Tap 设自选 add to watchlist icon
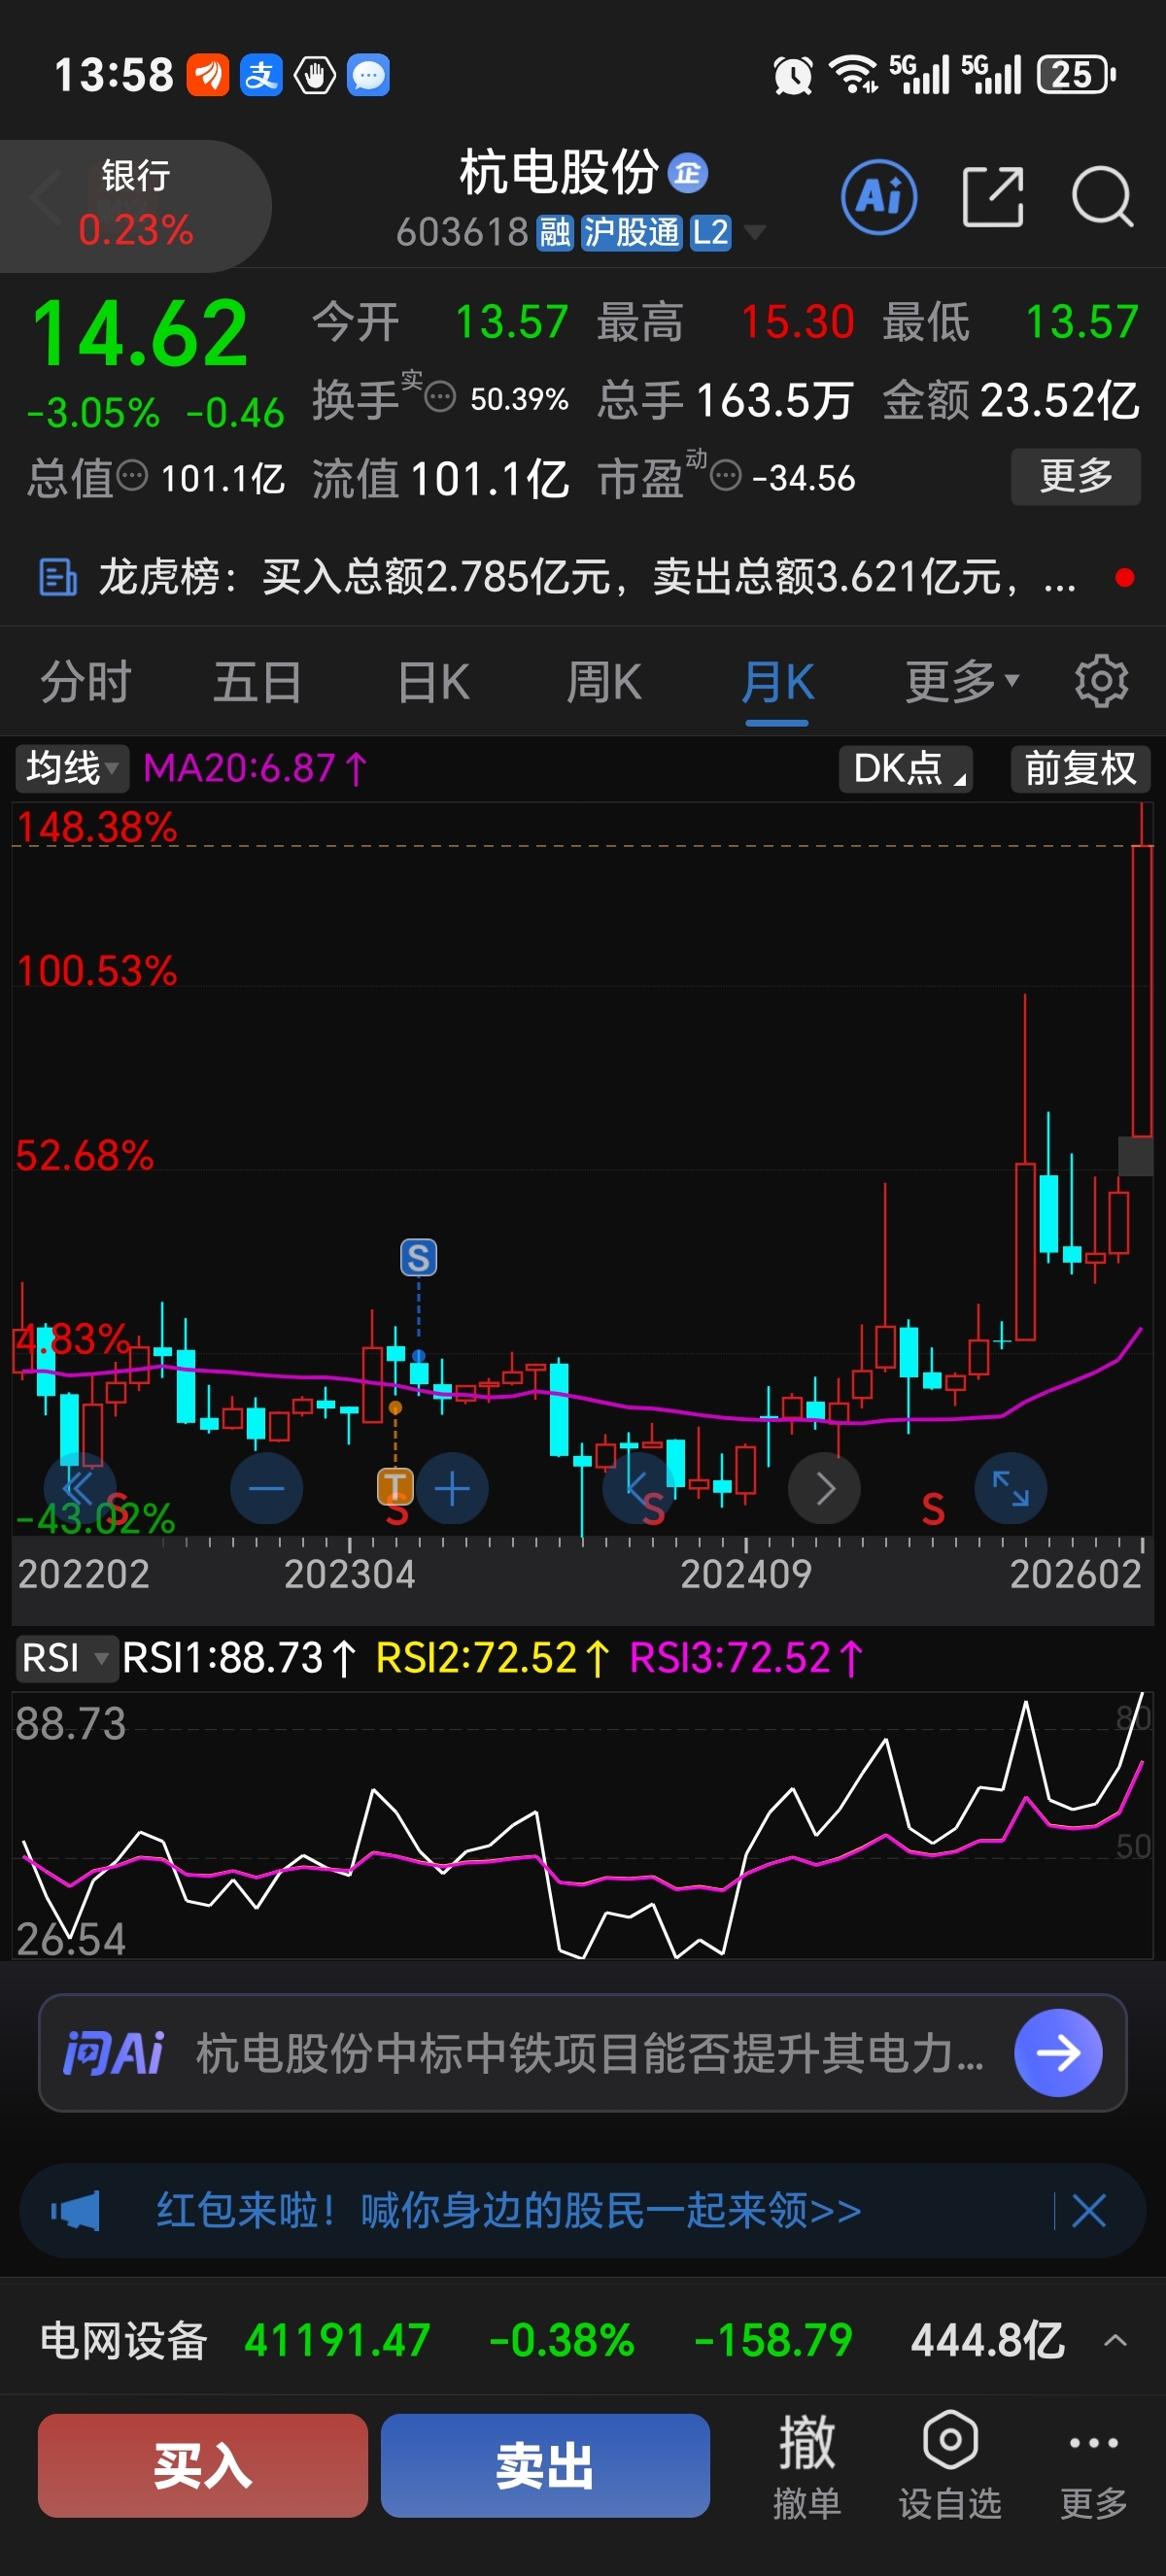1166x2576 pixels. [950, 2465]
